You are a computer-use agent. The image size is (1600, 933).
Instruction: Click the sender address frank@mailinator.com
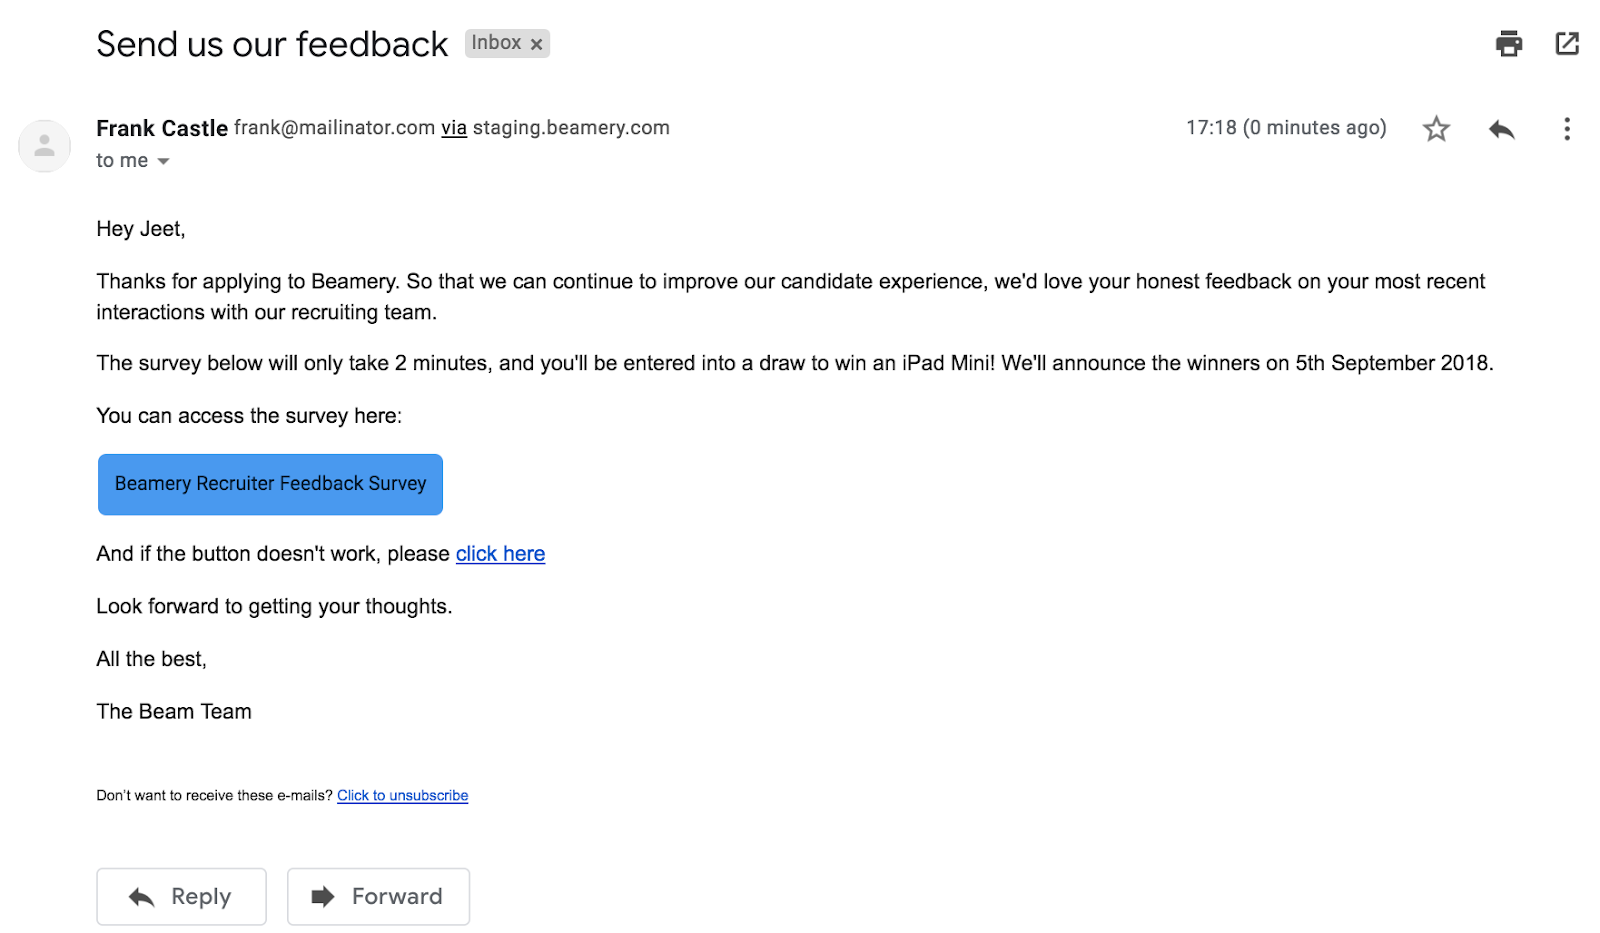tap(334, 128)
